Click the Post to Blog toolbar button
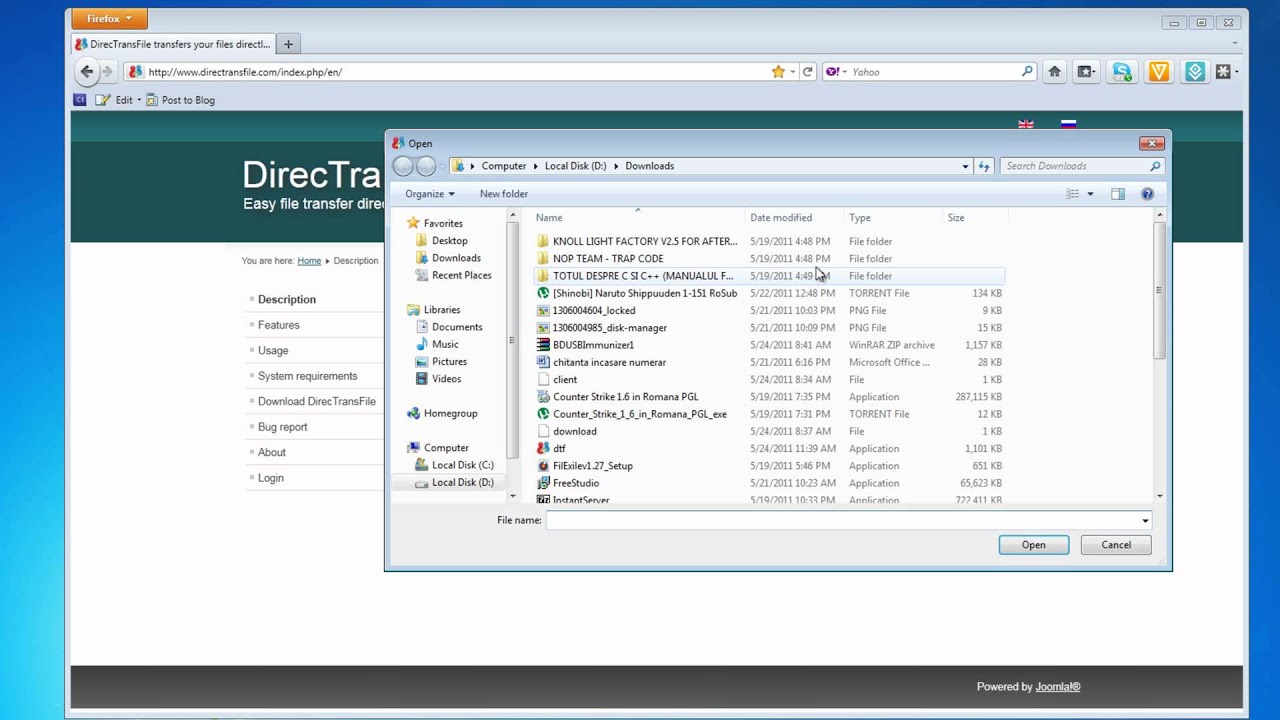Image resolution: width=1280 pixels, height=720 pixels. tap(180, 100)
